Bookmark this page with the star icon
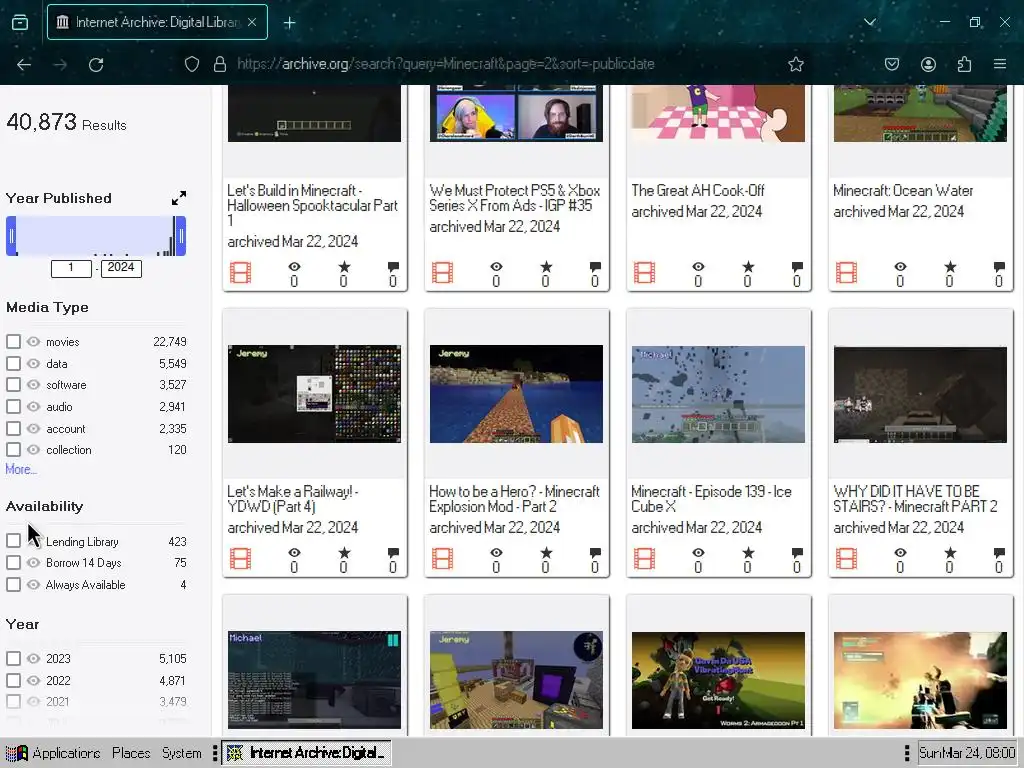 coord(795,64)
